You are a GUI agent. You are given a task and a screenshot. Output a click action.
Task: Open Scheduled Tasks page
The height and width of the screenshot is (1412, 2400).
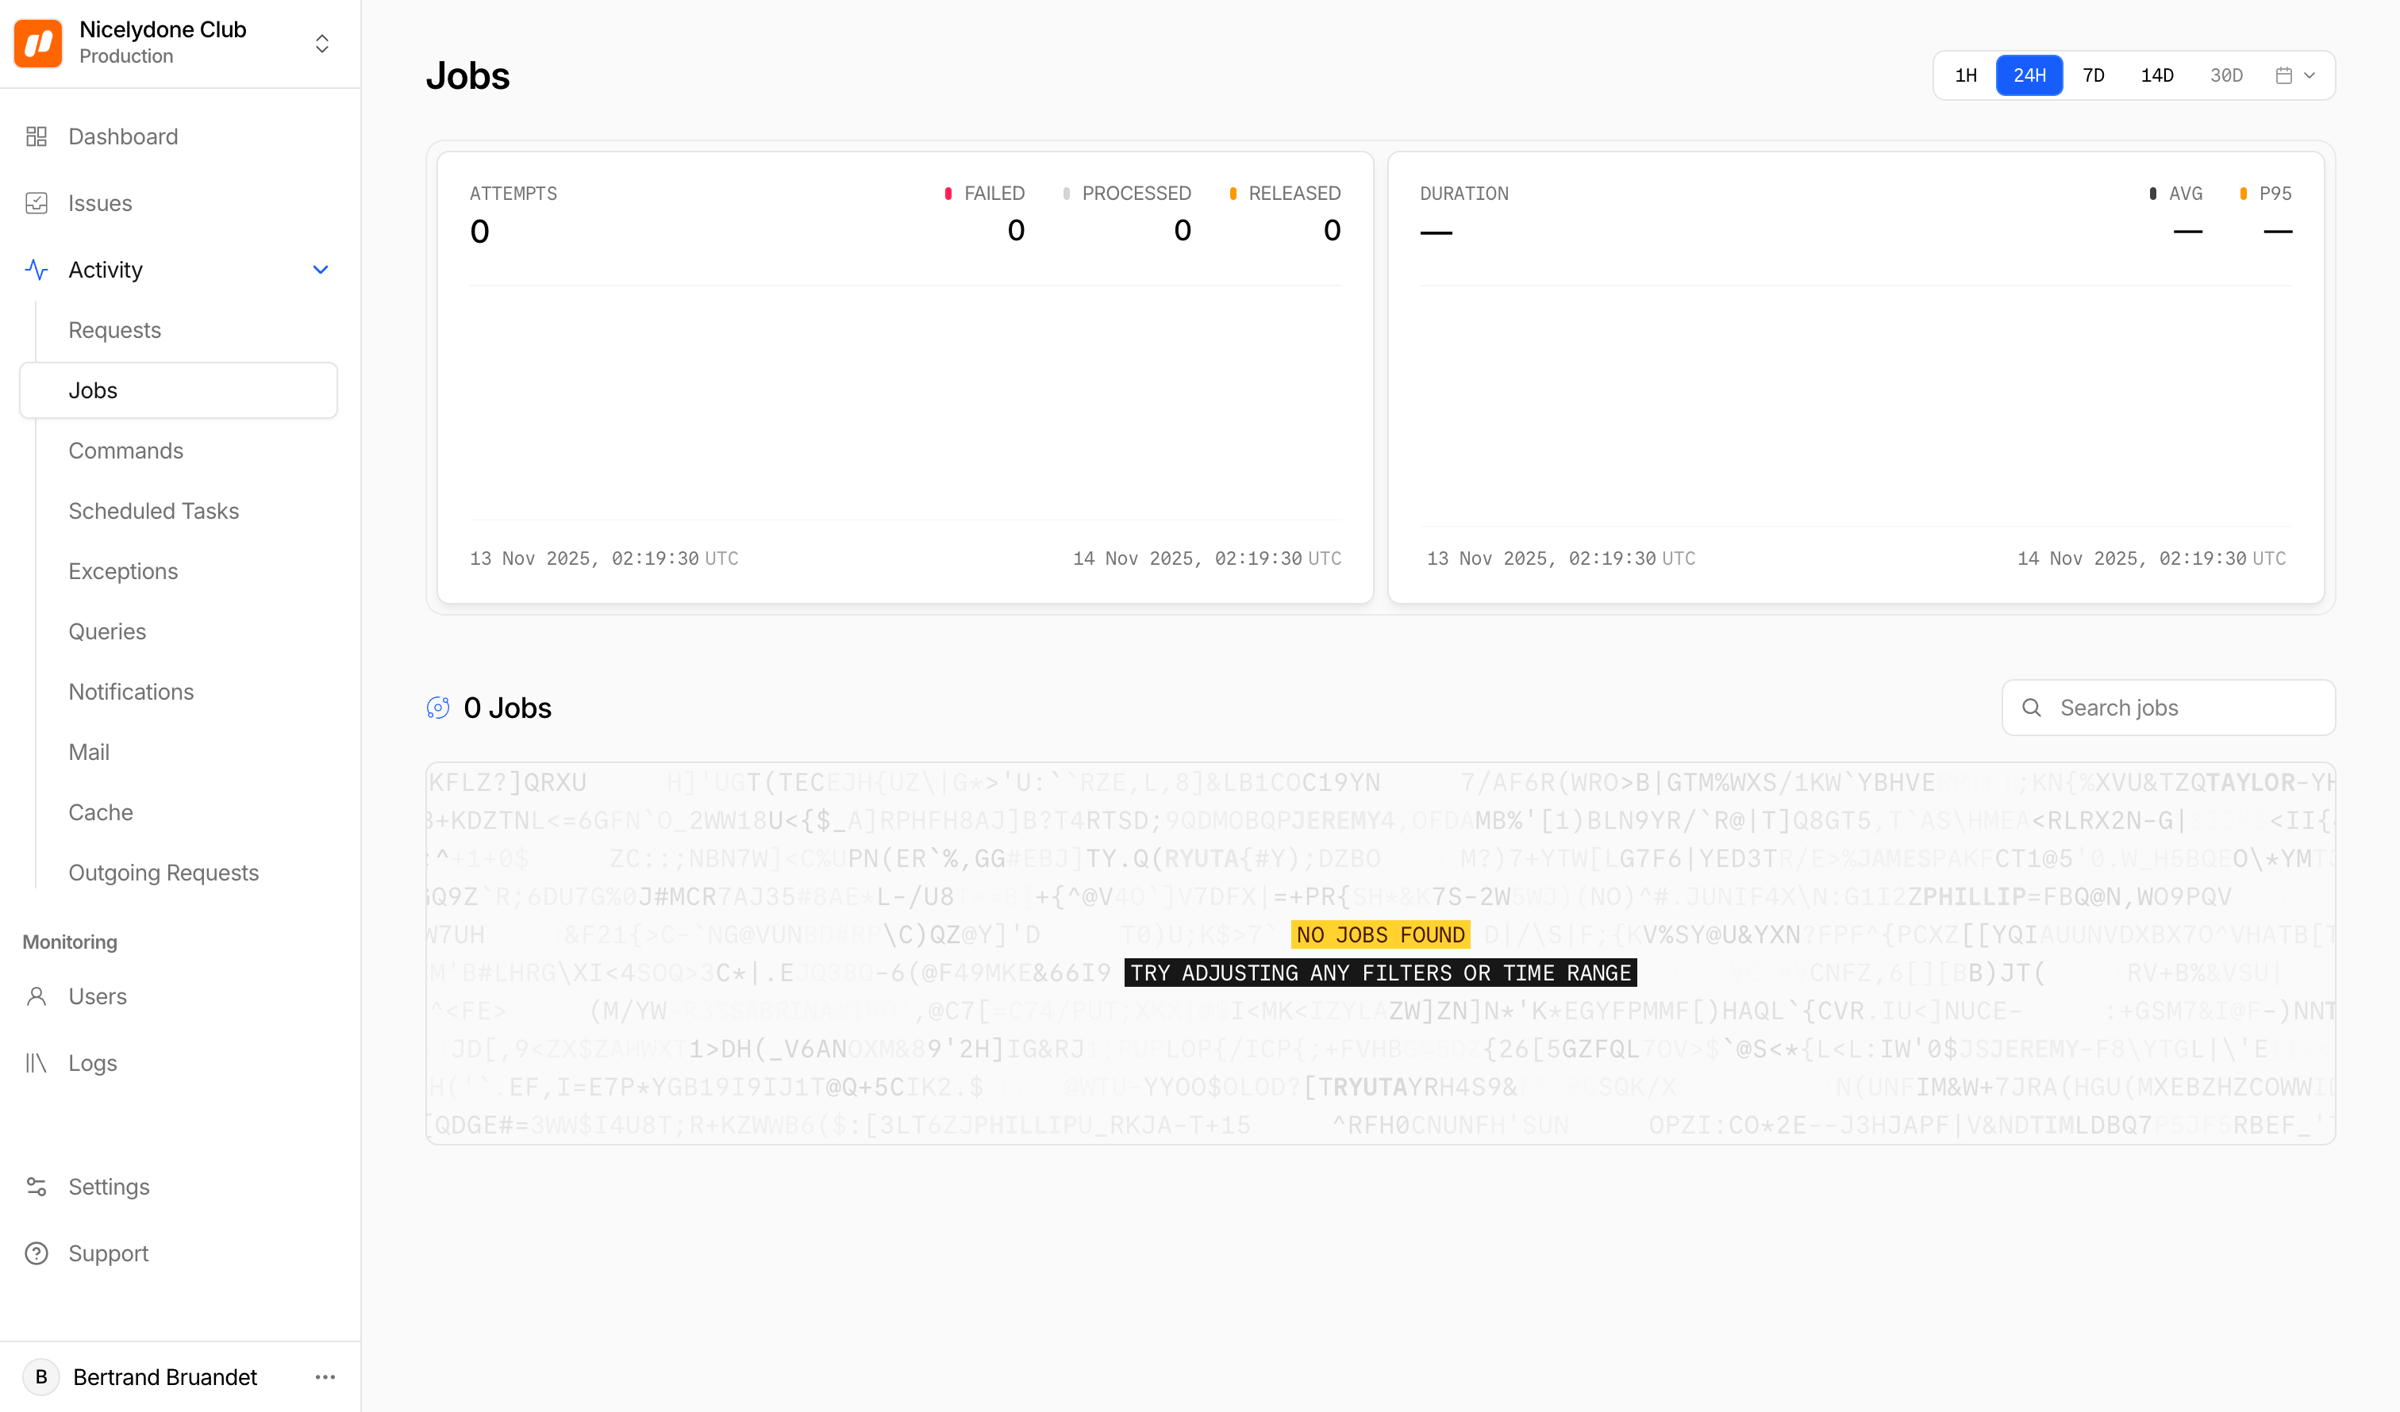click(x=154, y=511)
